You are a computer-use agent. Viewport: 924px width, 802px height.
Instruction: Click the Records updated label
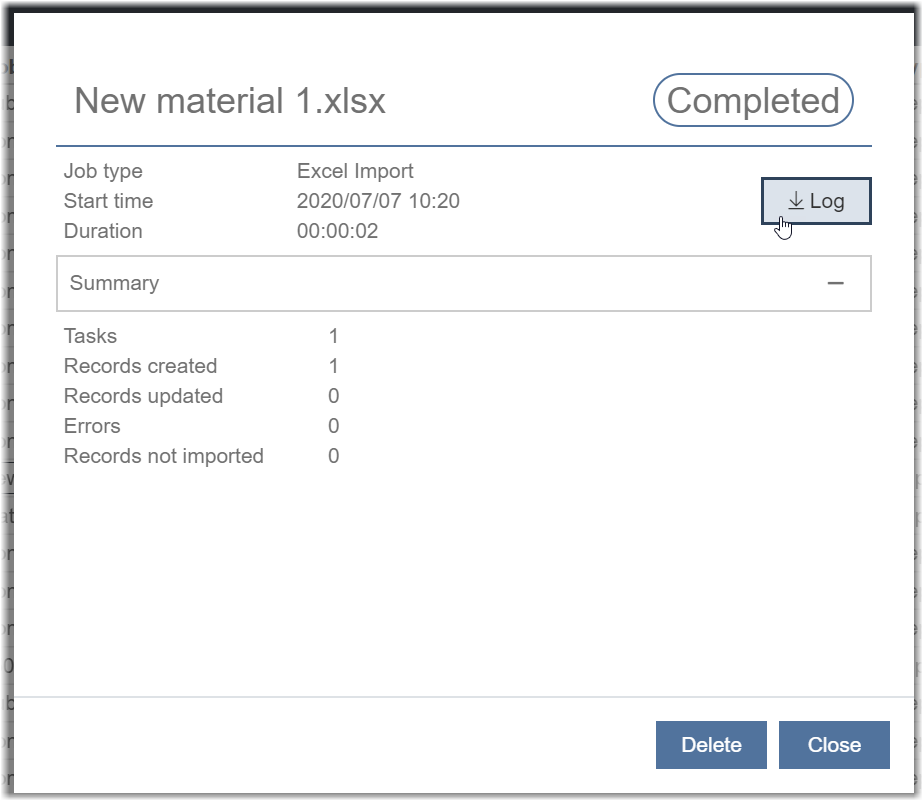click(143, 396)
